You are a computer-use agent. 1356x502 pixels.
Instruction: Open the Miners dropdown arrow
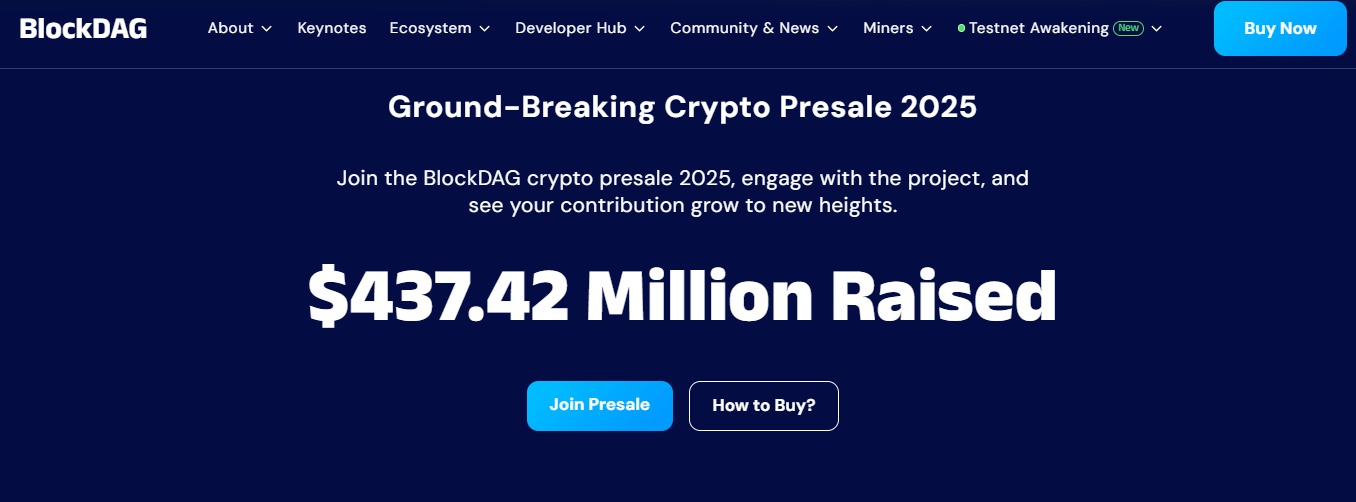point(927,29)
